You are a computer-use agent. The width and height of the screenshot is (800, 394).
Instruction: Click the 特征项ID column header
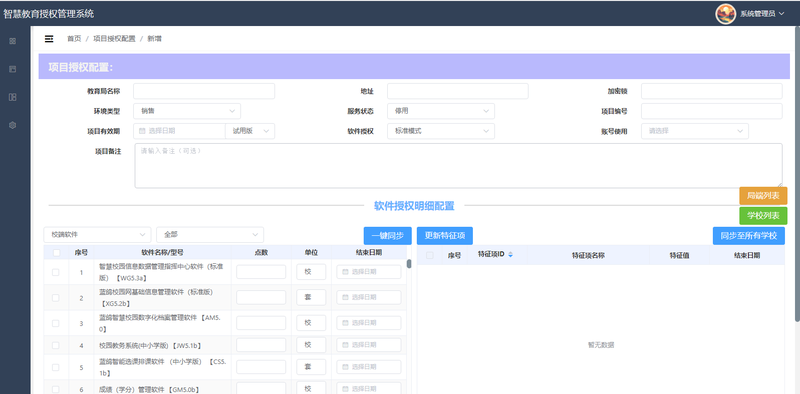pos(491,254)
